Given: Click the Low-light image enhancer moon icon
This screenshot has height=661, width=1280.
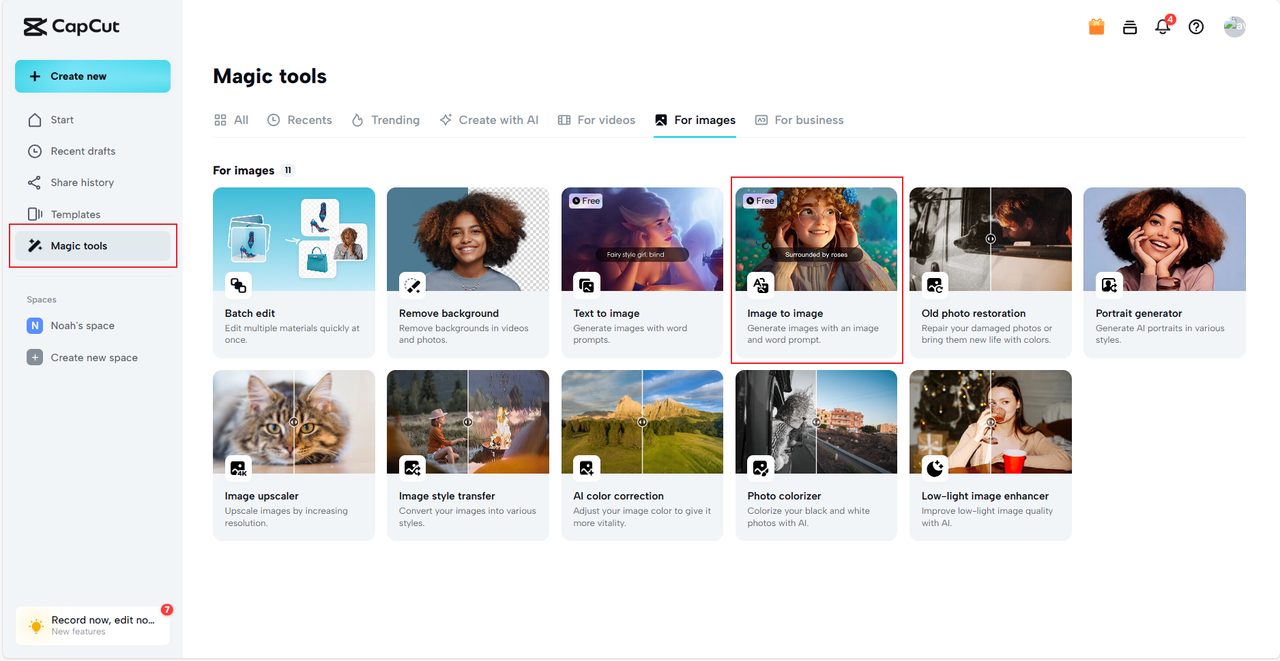Looking at the screenshot, I should tap(934, 467).
